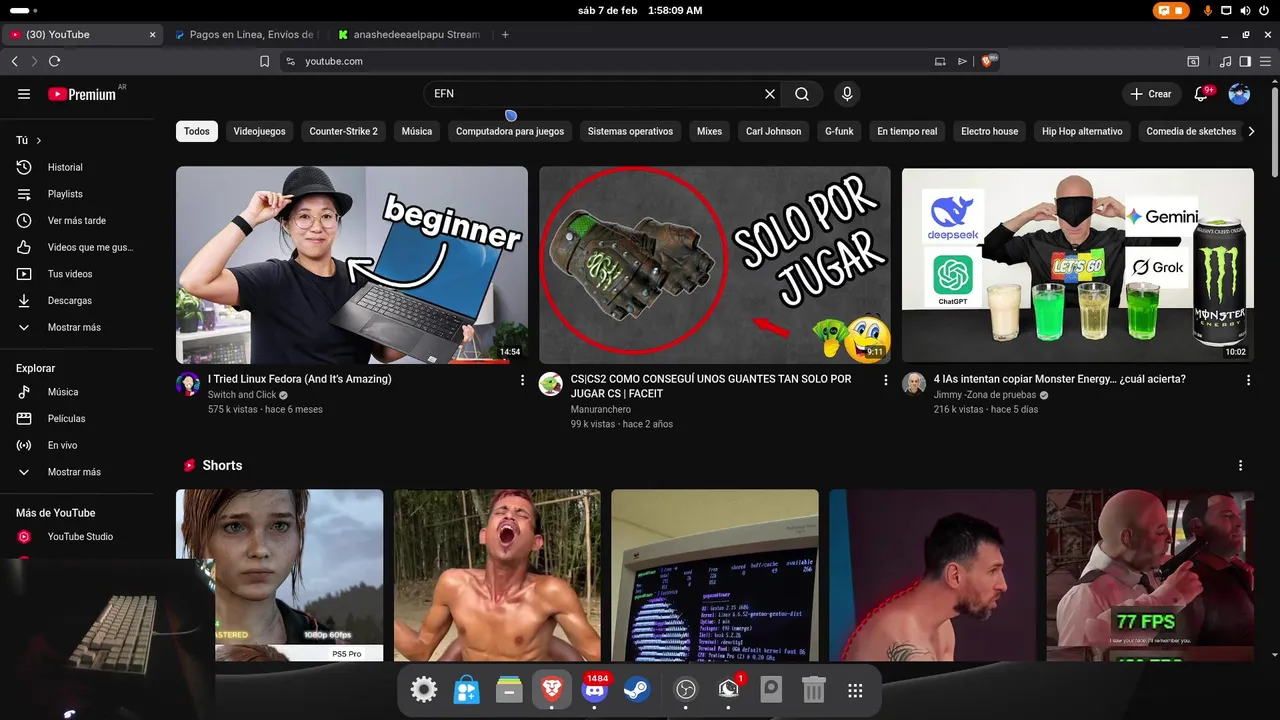
Task: Select the Videojuegos filter chip
Action: (259, 131)
